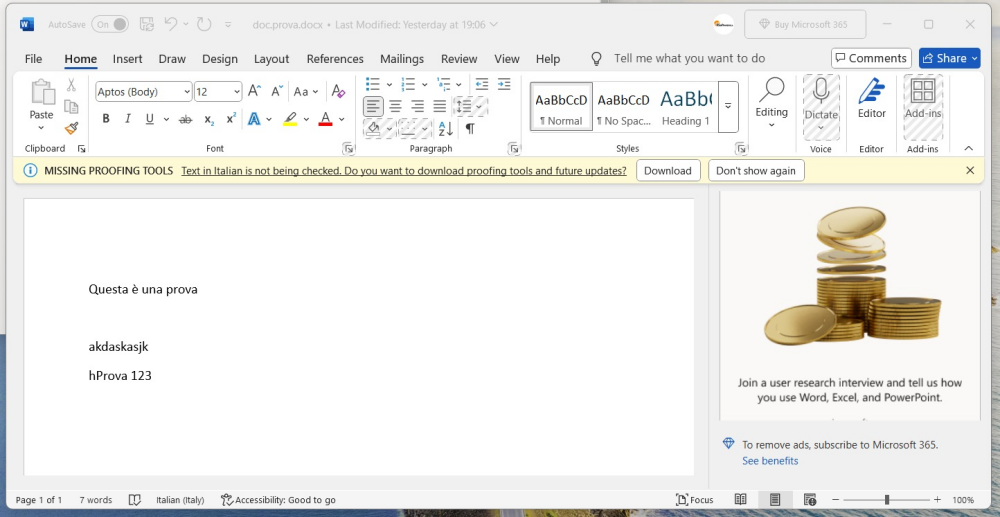
Task: Open the Editor pen icon
Action: click(x=871, y=91)
